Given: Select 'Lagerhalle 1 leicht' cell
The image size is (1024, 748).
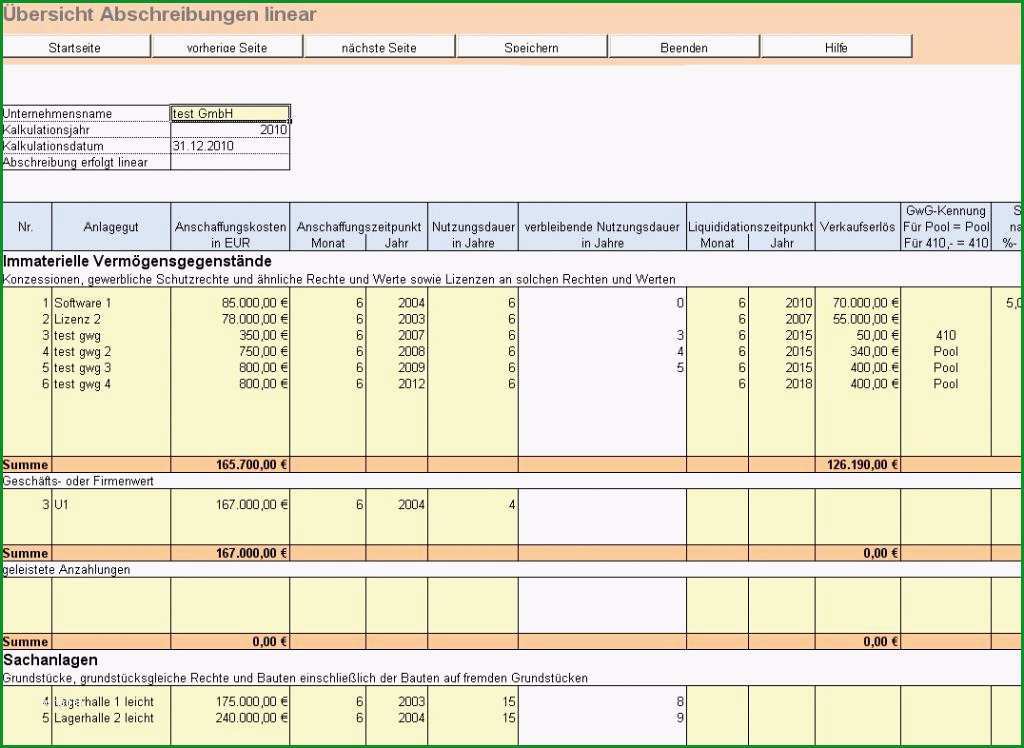Looking at the screenshot, I should click(x=111, y=702).
